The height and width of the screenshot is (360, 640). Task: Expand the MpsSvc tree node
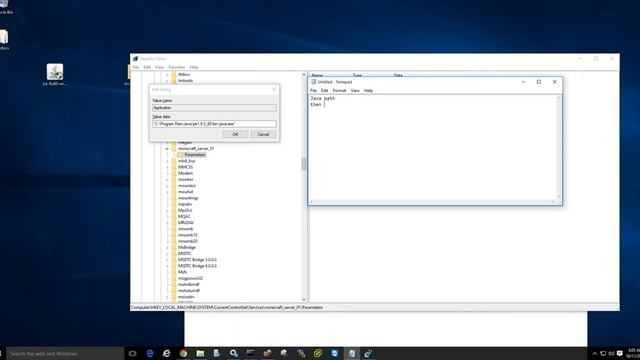(167, 210)
